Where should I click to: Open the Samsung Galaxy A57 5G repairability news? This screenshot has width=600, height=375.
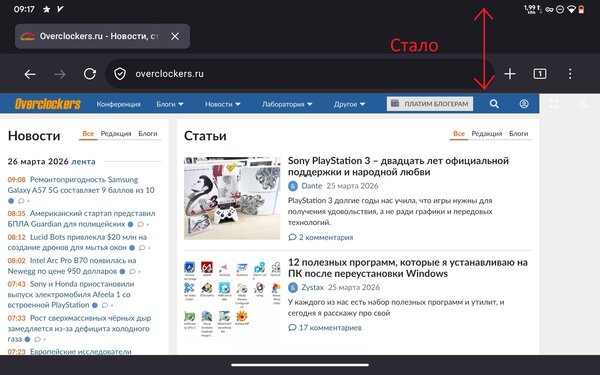point(81,185)
